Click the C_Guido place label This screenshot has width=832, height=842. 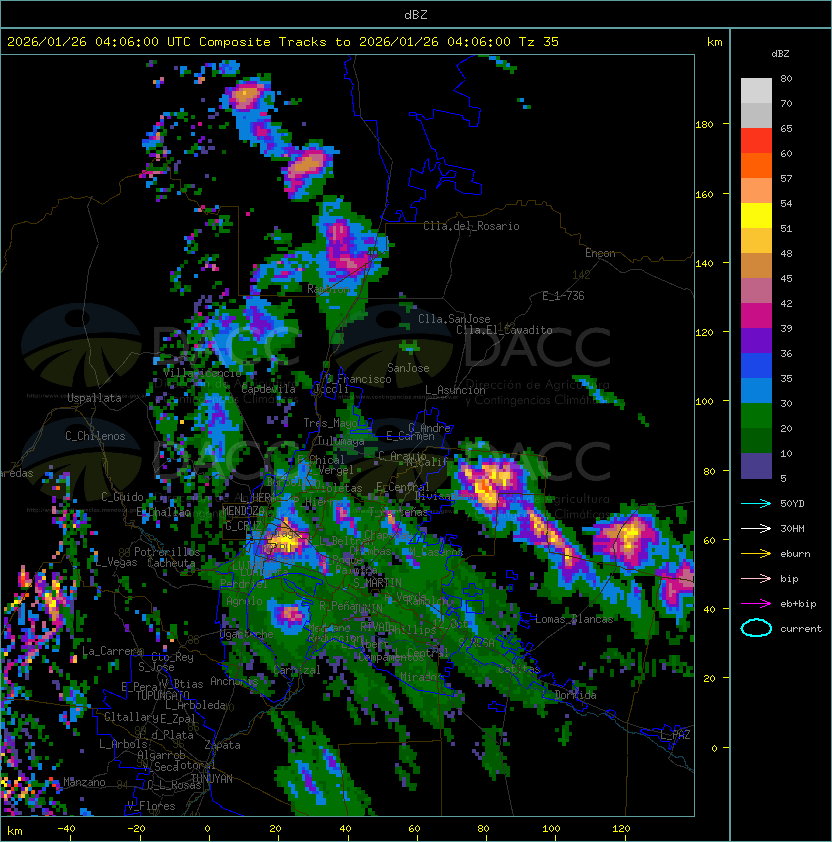coord(122,497)
